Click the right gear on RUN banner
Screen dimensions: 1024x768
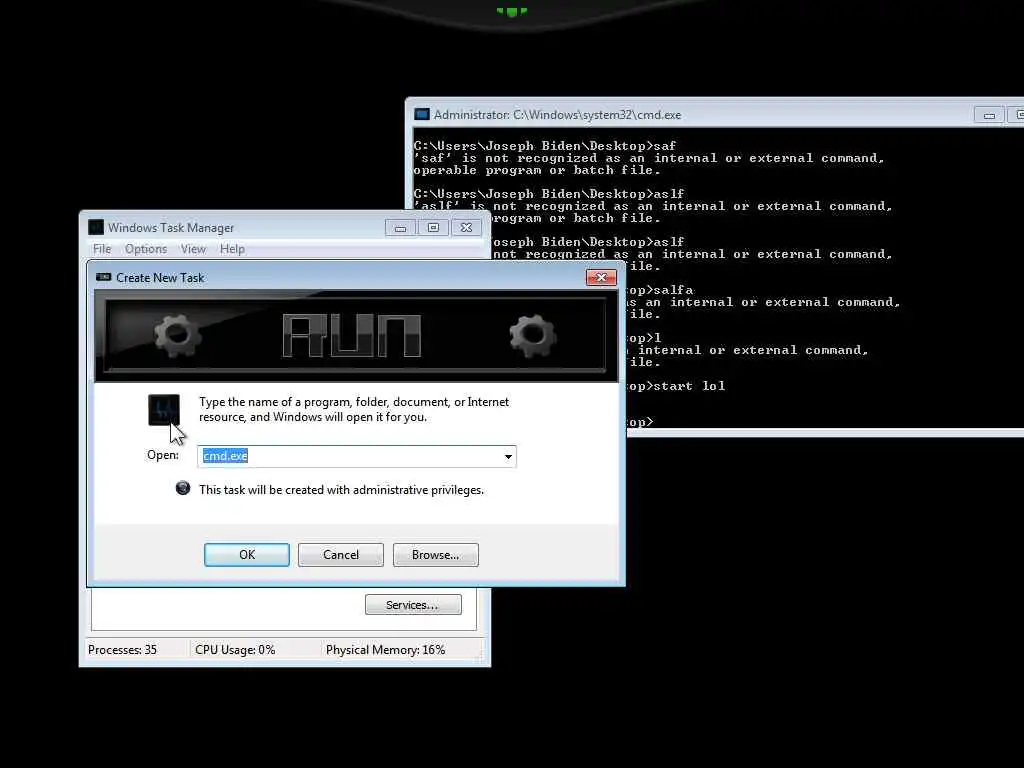click(x=533, y=335)
